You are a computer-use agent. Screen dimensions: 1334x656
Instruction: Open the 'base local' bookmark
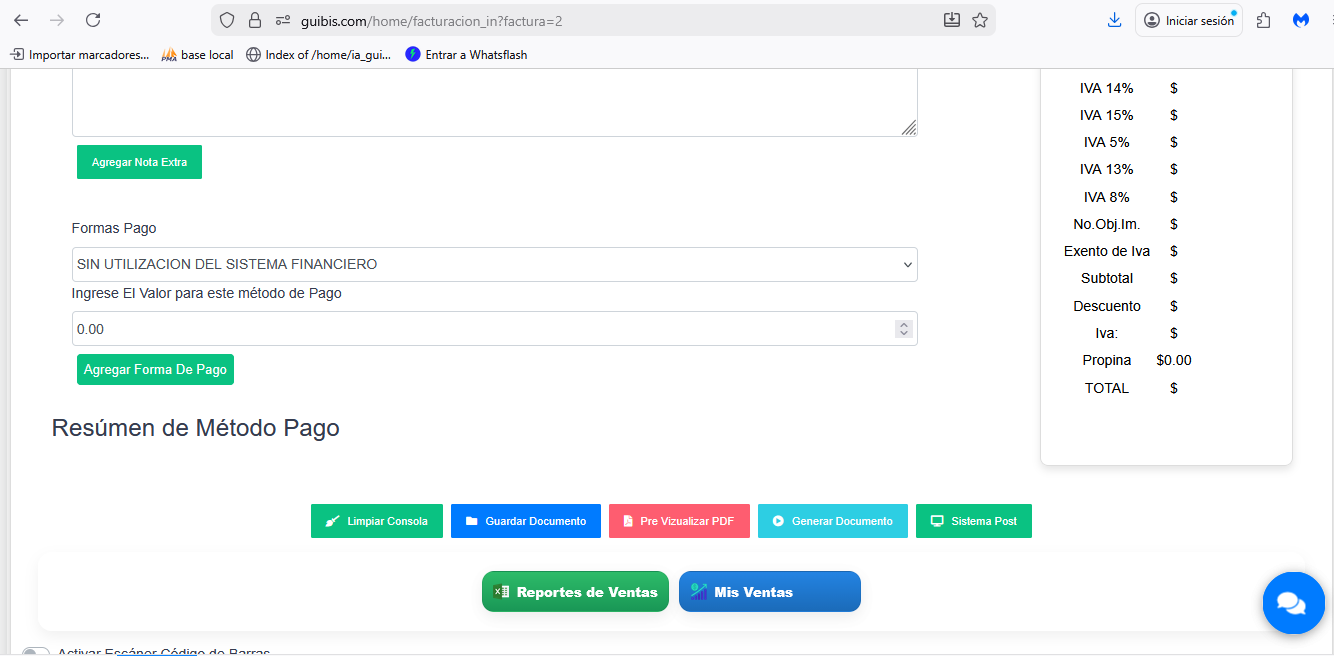point(197,55)
